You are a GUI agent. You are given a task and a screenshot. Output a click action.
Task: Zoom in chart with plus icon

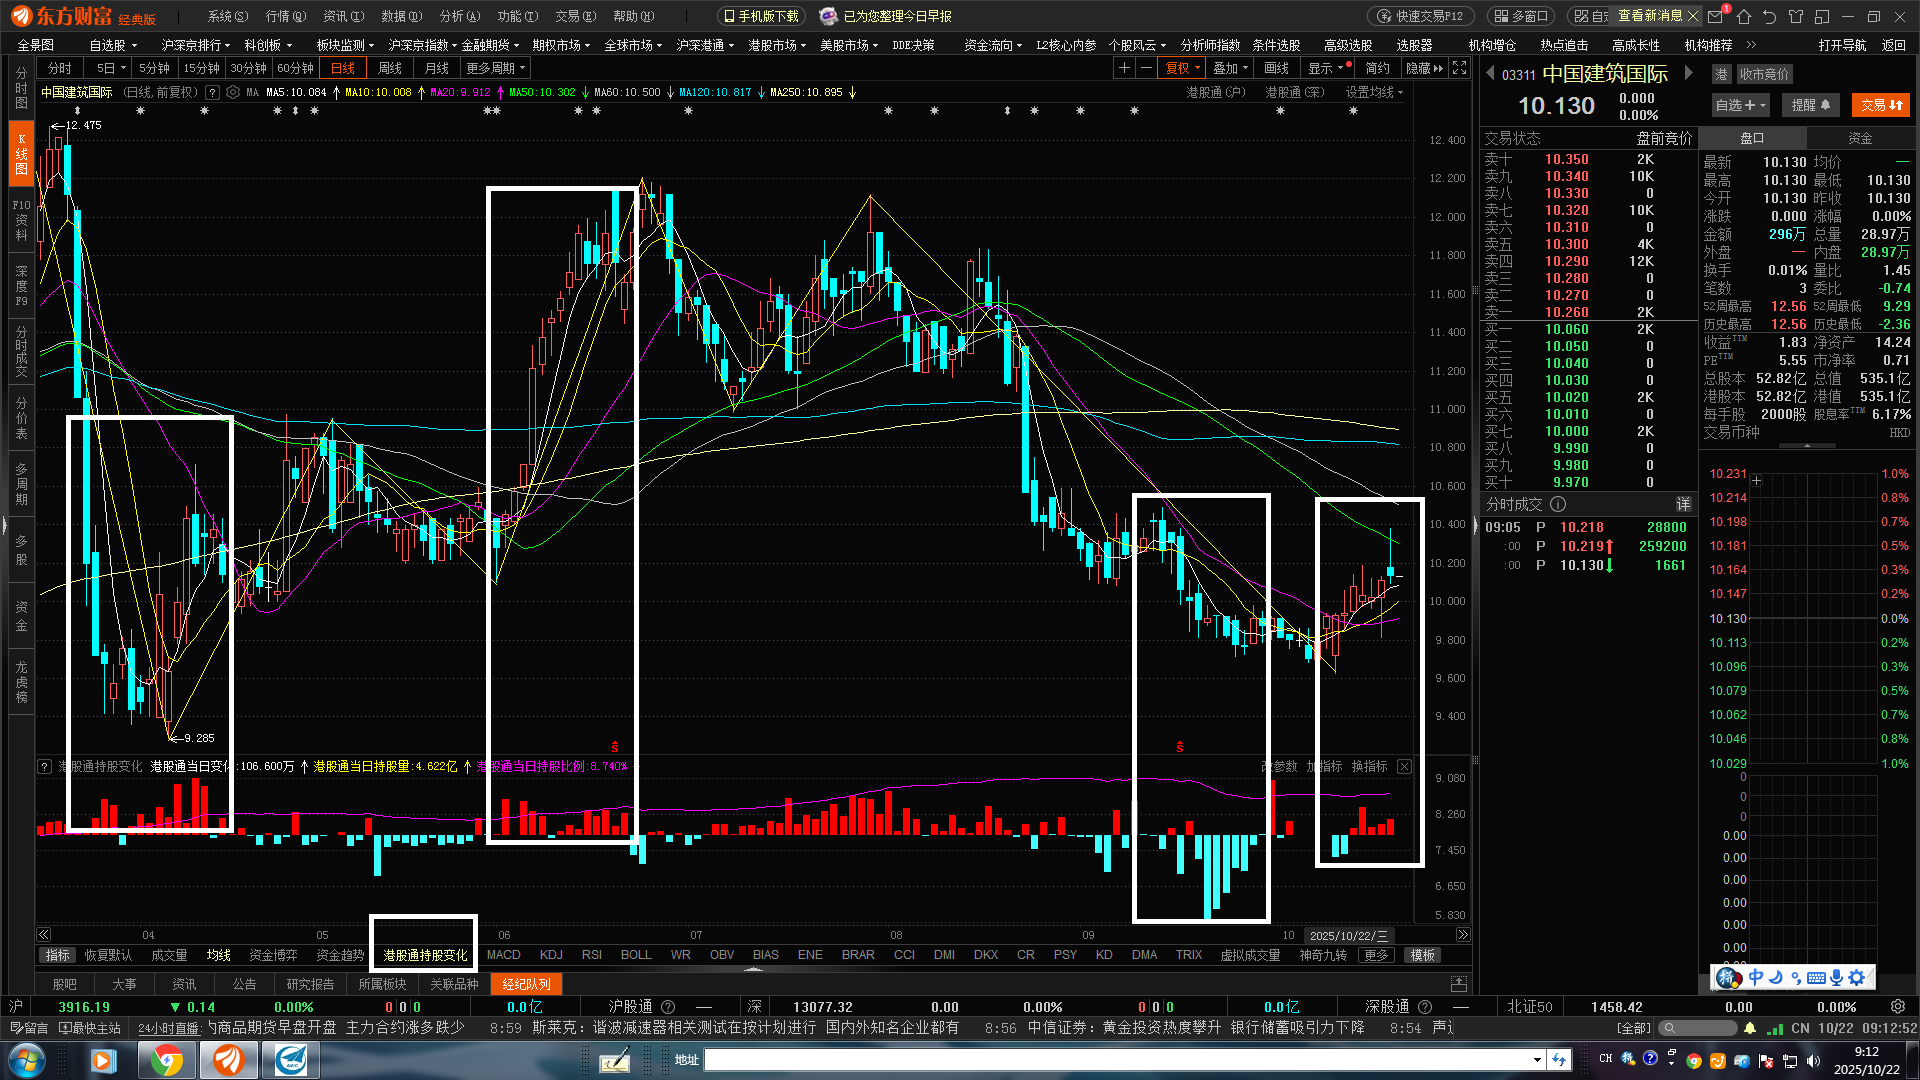coord(1124,68)
